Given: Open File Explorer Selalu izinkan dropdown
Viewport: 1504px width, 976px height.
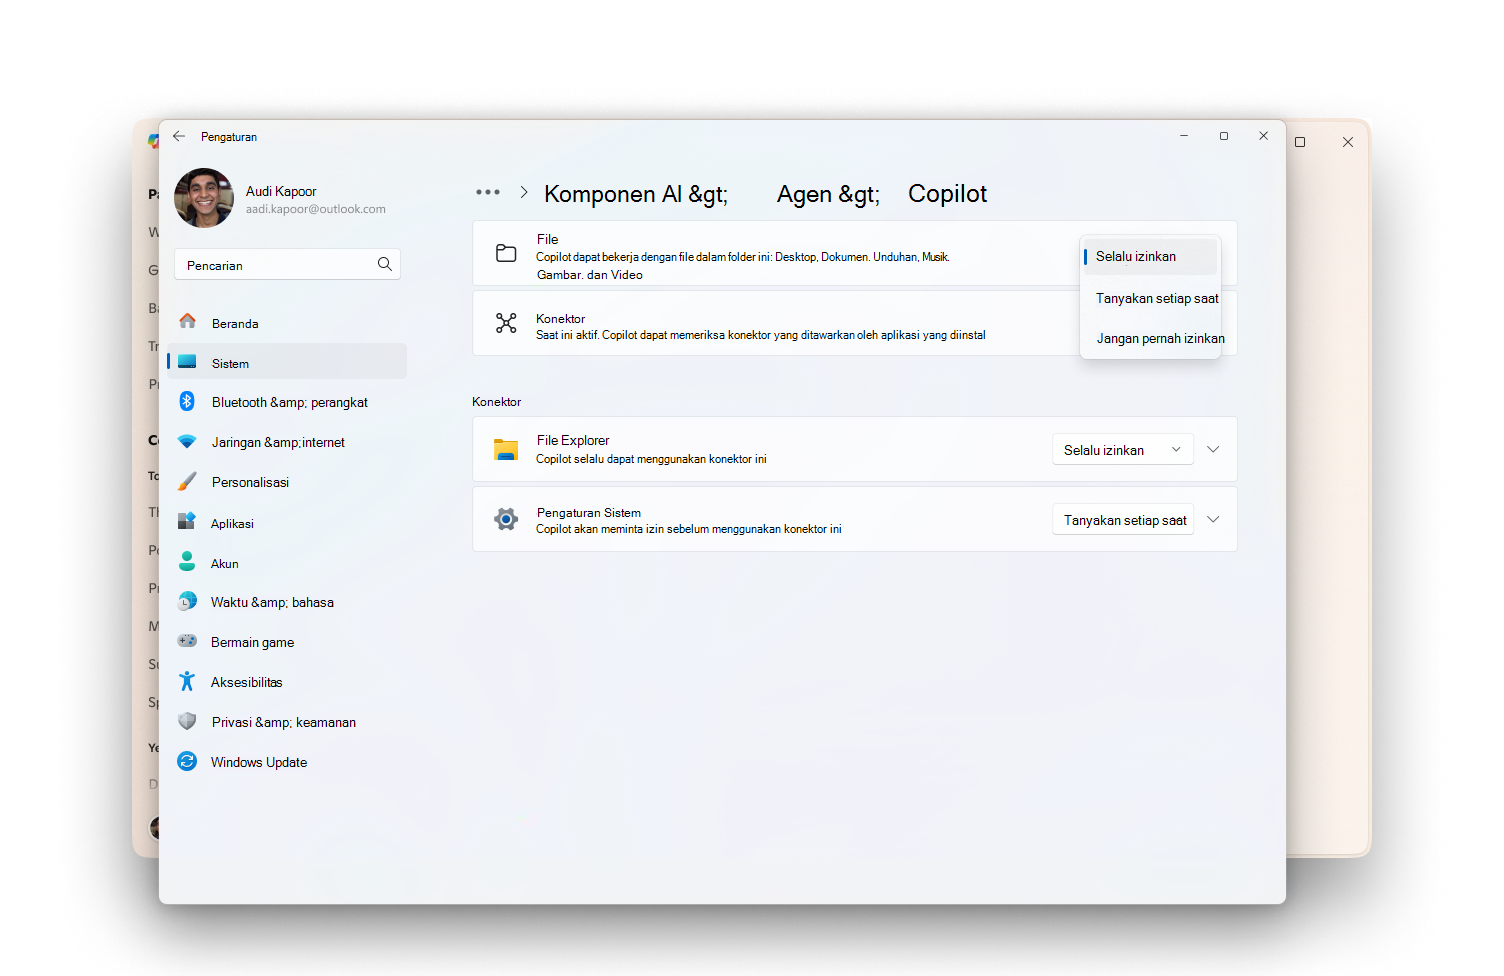Looking at the screenshot, I should (1123, 450).
